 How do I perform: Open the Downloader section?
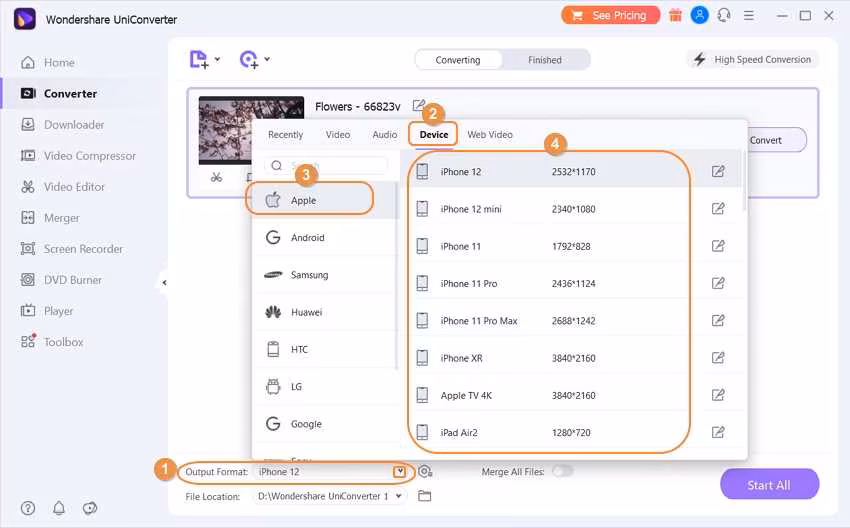click(62, 125)
